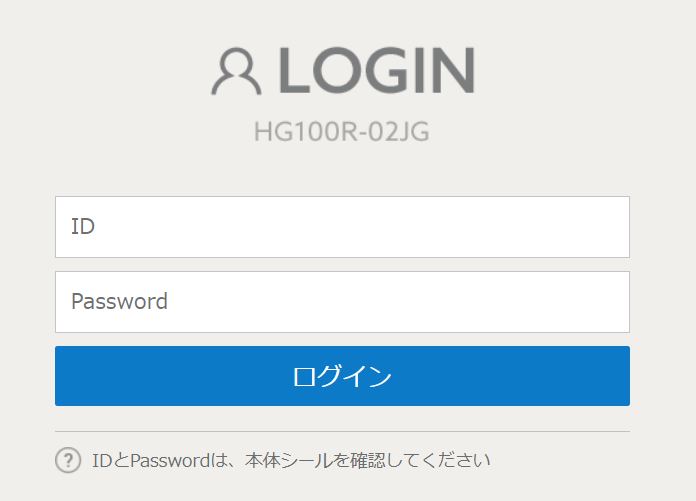
Task: Place cursor in the ID text box
Action: coord(342,227)
